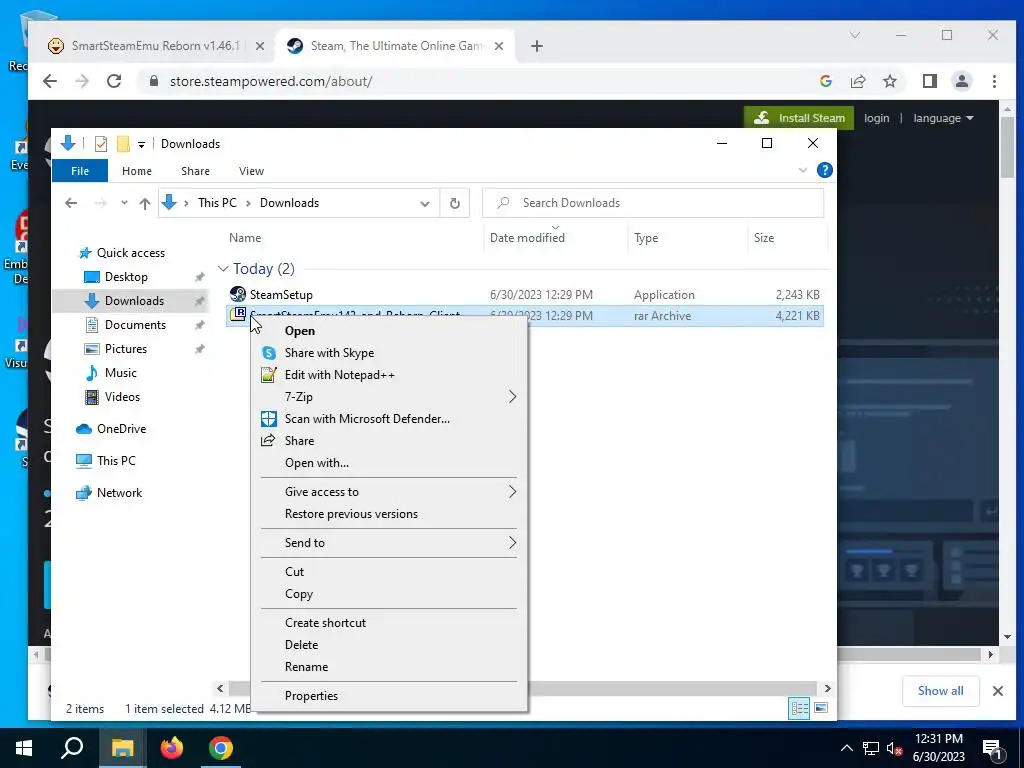Click the Steam login link
The width and height of the screenshot is (1024, 768).
[876, 118]
